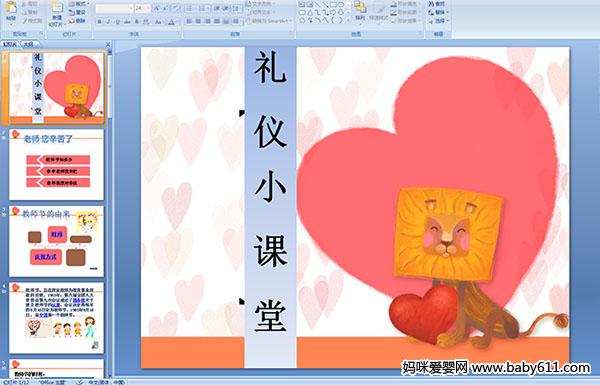Select the straight Line shape in gallery

318,5
